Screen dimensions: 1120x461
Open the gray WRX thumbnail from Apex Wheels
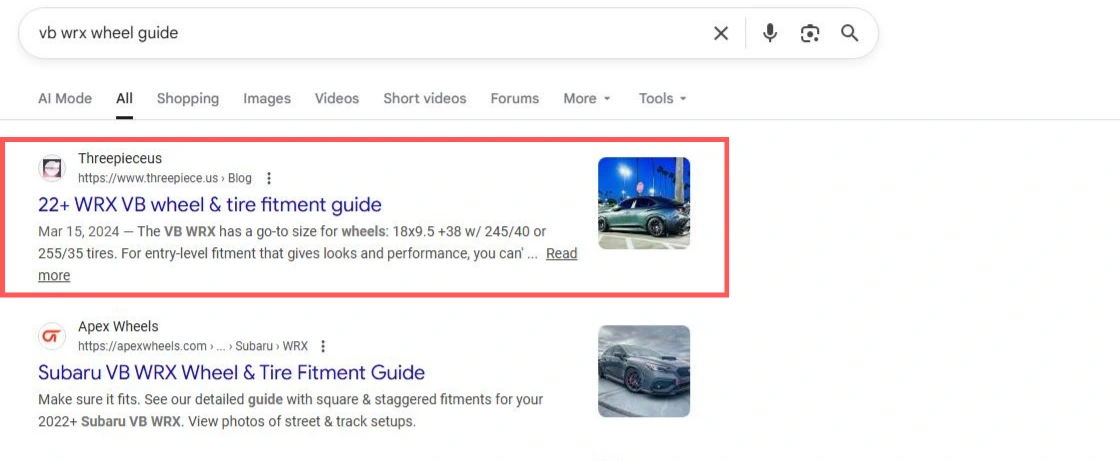coord(644,371)
